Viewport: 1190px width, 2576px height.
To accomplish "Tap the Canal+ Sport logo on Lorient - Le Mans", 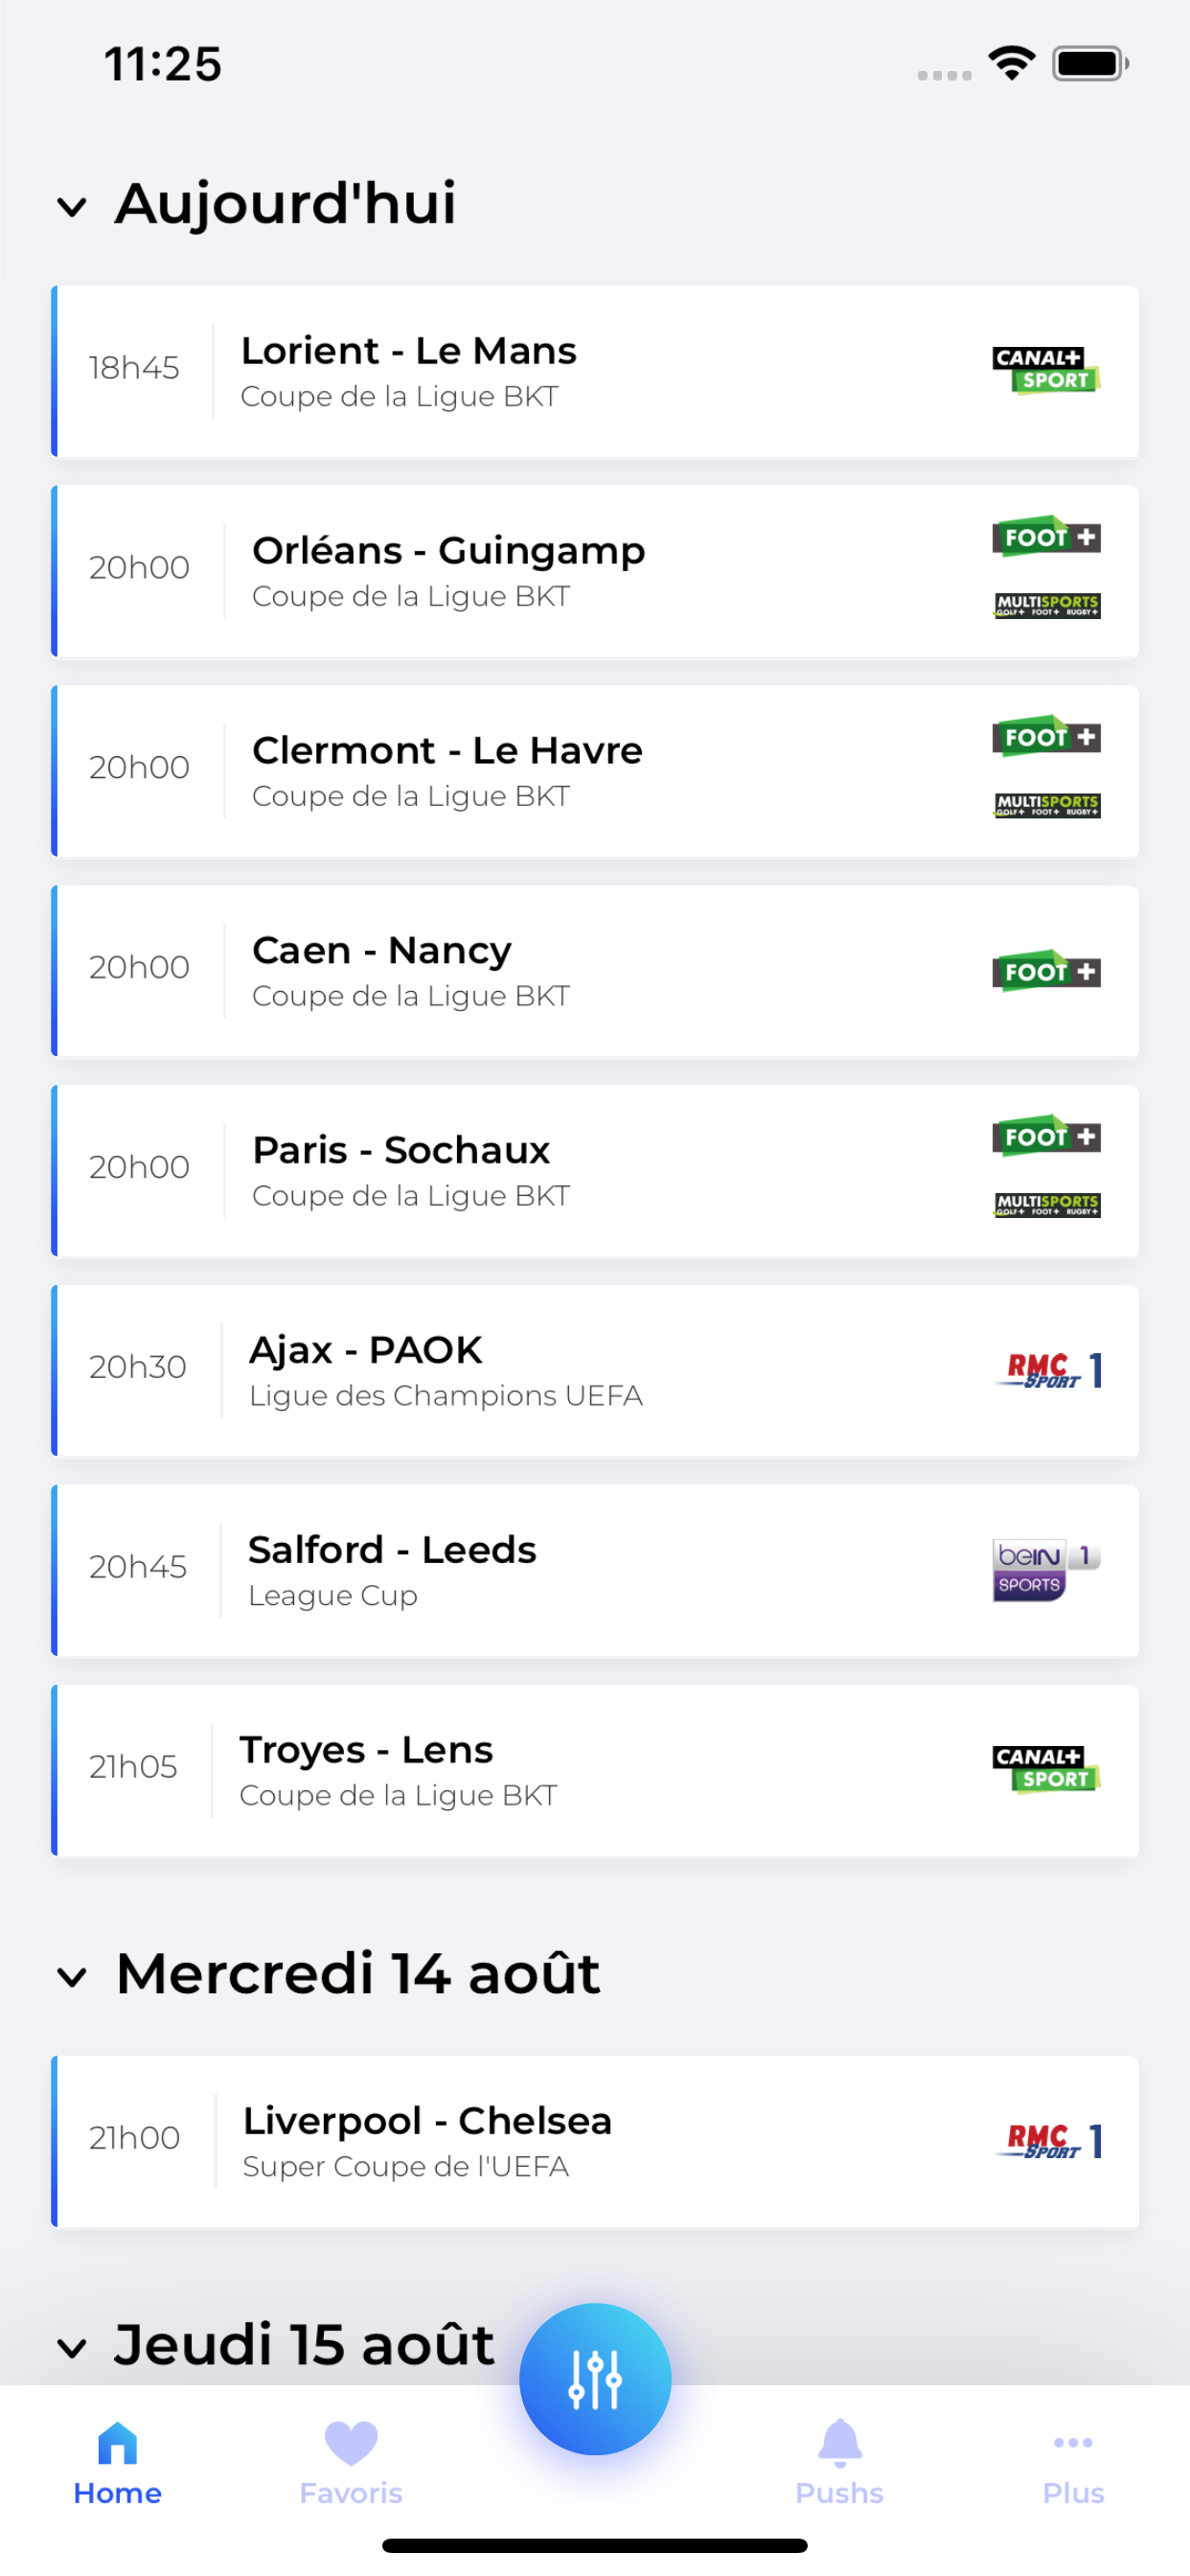I will [x=1045, y=369].
